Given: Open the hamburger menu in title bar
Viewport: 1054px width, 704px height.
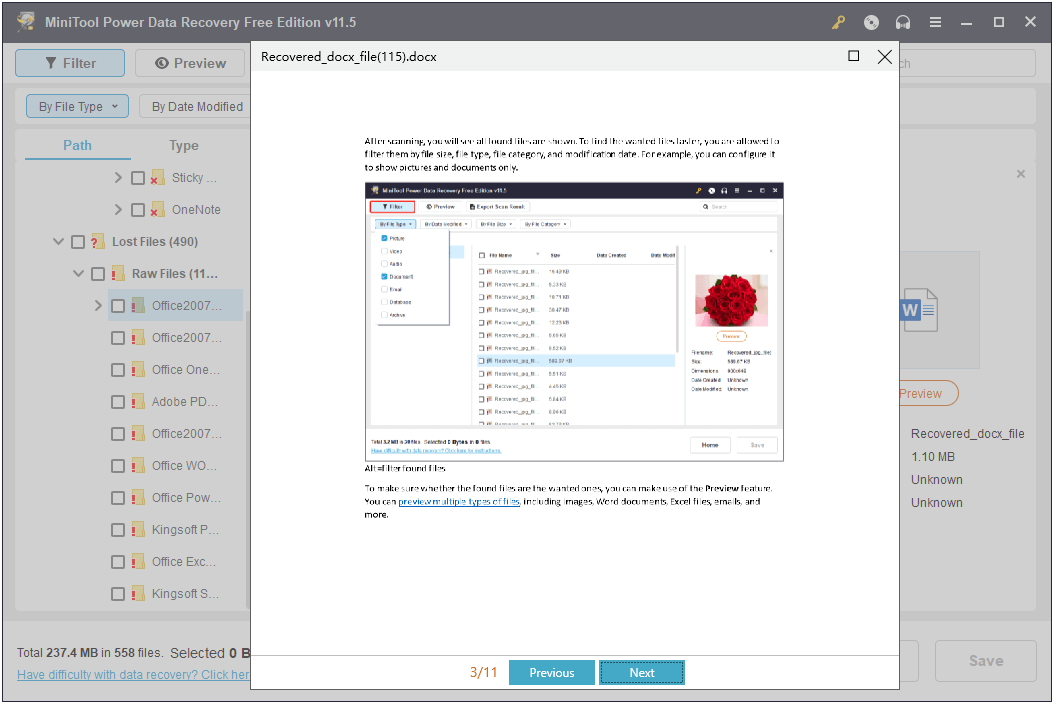Looking at the screenshot, I should pyautogui.click(x=935, y=21).
